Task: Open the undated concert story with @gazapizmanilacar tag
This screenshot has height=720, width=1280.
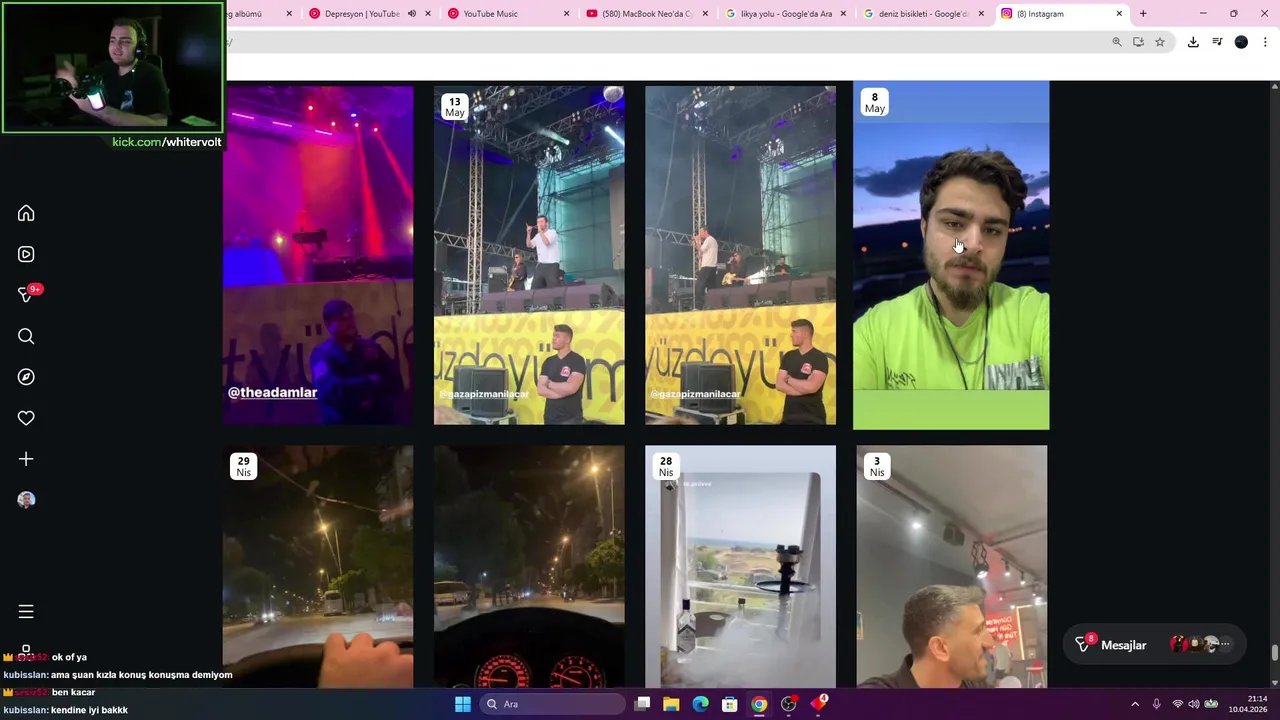Action: (x=740, y=255)
